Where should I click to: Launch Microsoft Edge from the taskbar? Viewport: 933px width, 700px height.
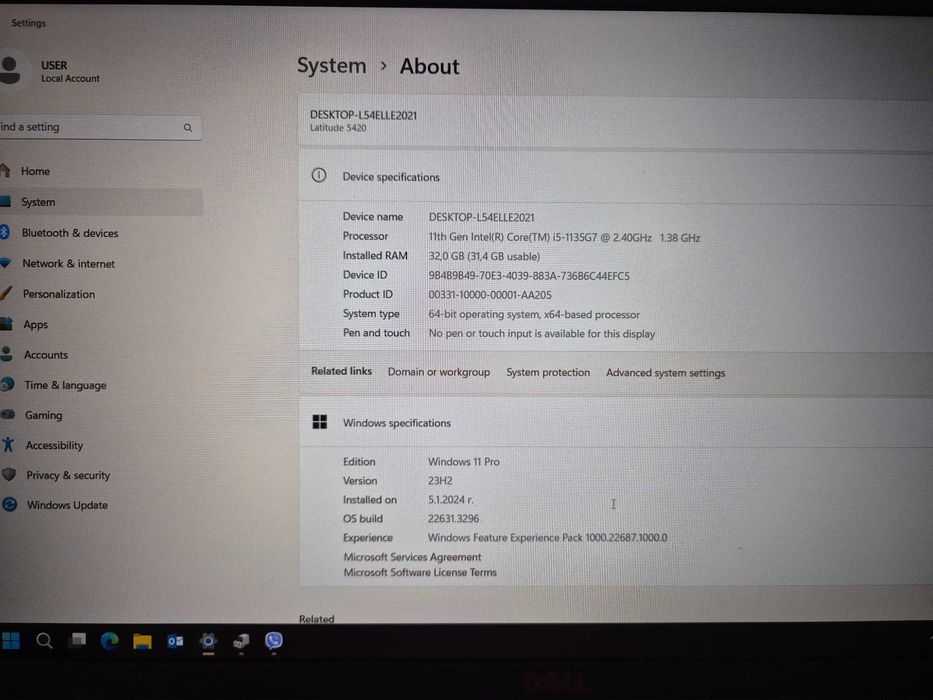109,641
